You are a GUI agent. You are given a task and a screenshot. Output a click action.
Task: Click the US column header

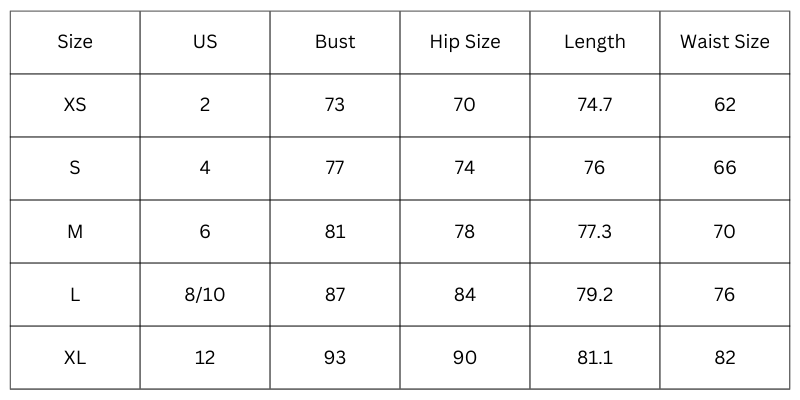[x=205, y=42]
